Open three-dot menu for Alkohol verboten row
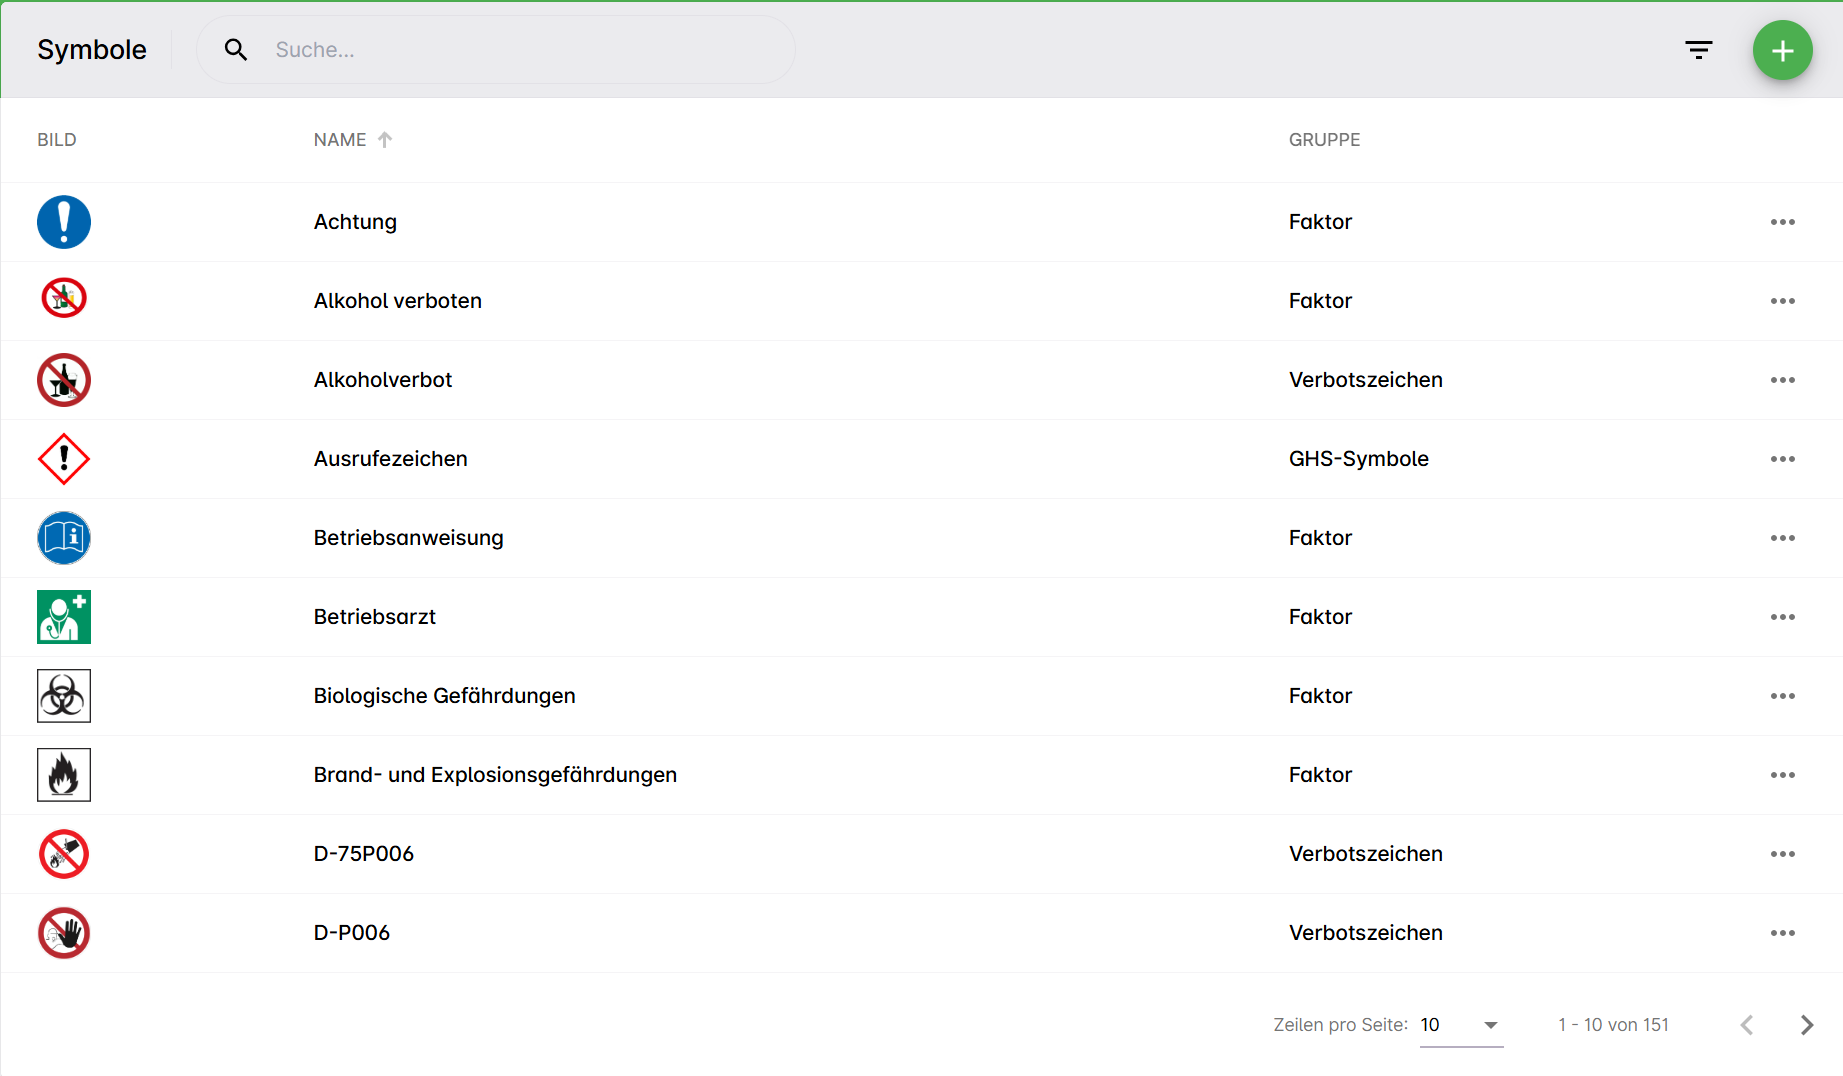This screenshot has width=1843, height=1076. (x=1782, y=301)
